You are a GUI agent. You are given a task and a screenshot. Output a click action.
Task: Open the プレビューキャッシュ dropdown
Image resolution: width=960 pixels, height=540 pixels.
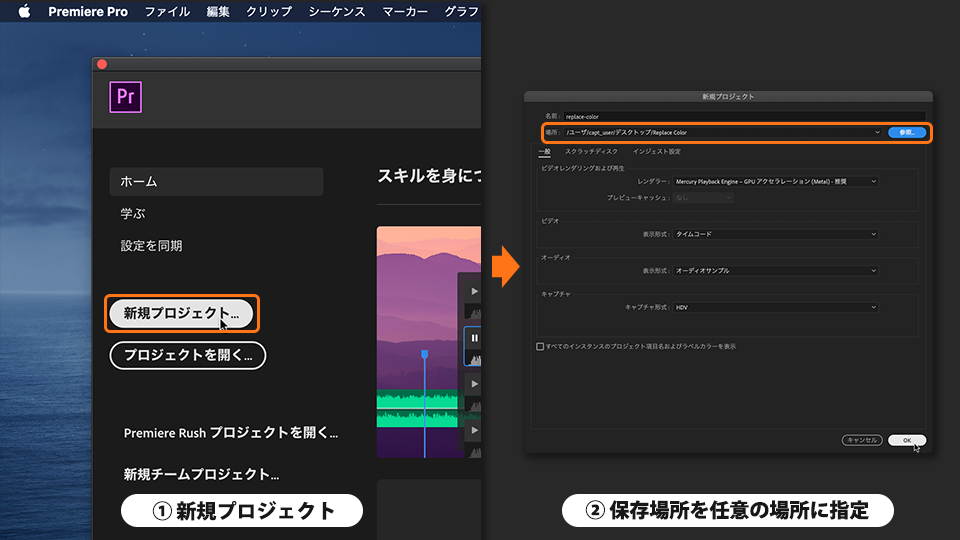tap(703, 198)
